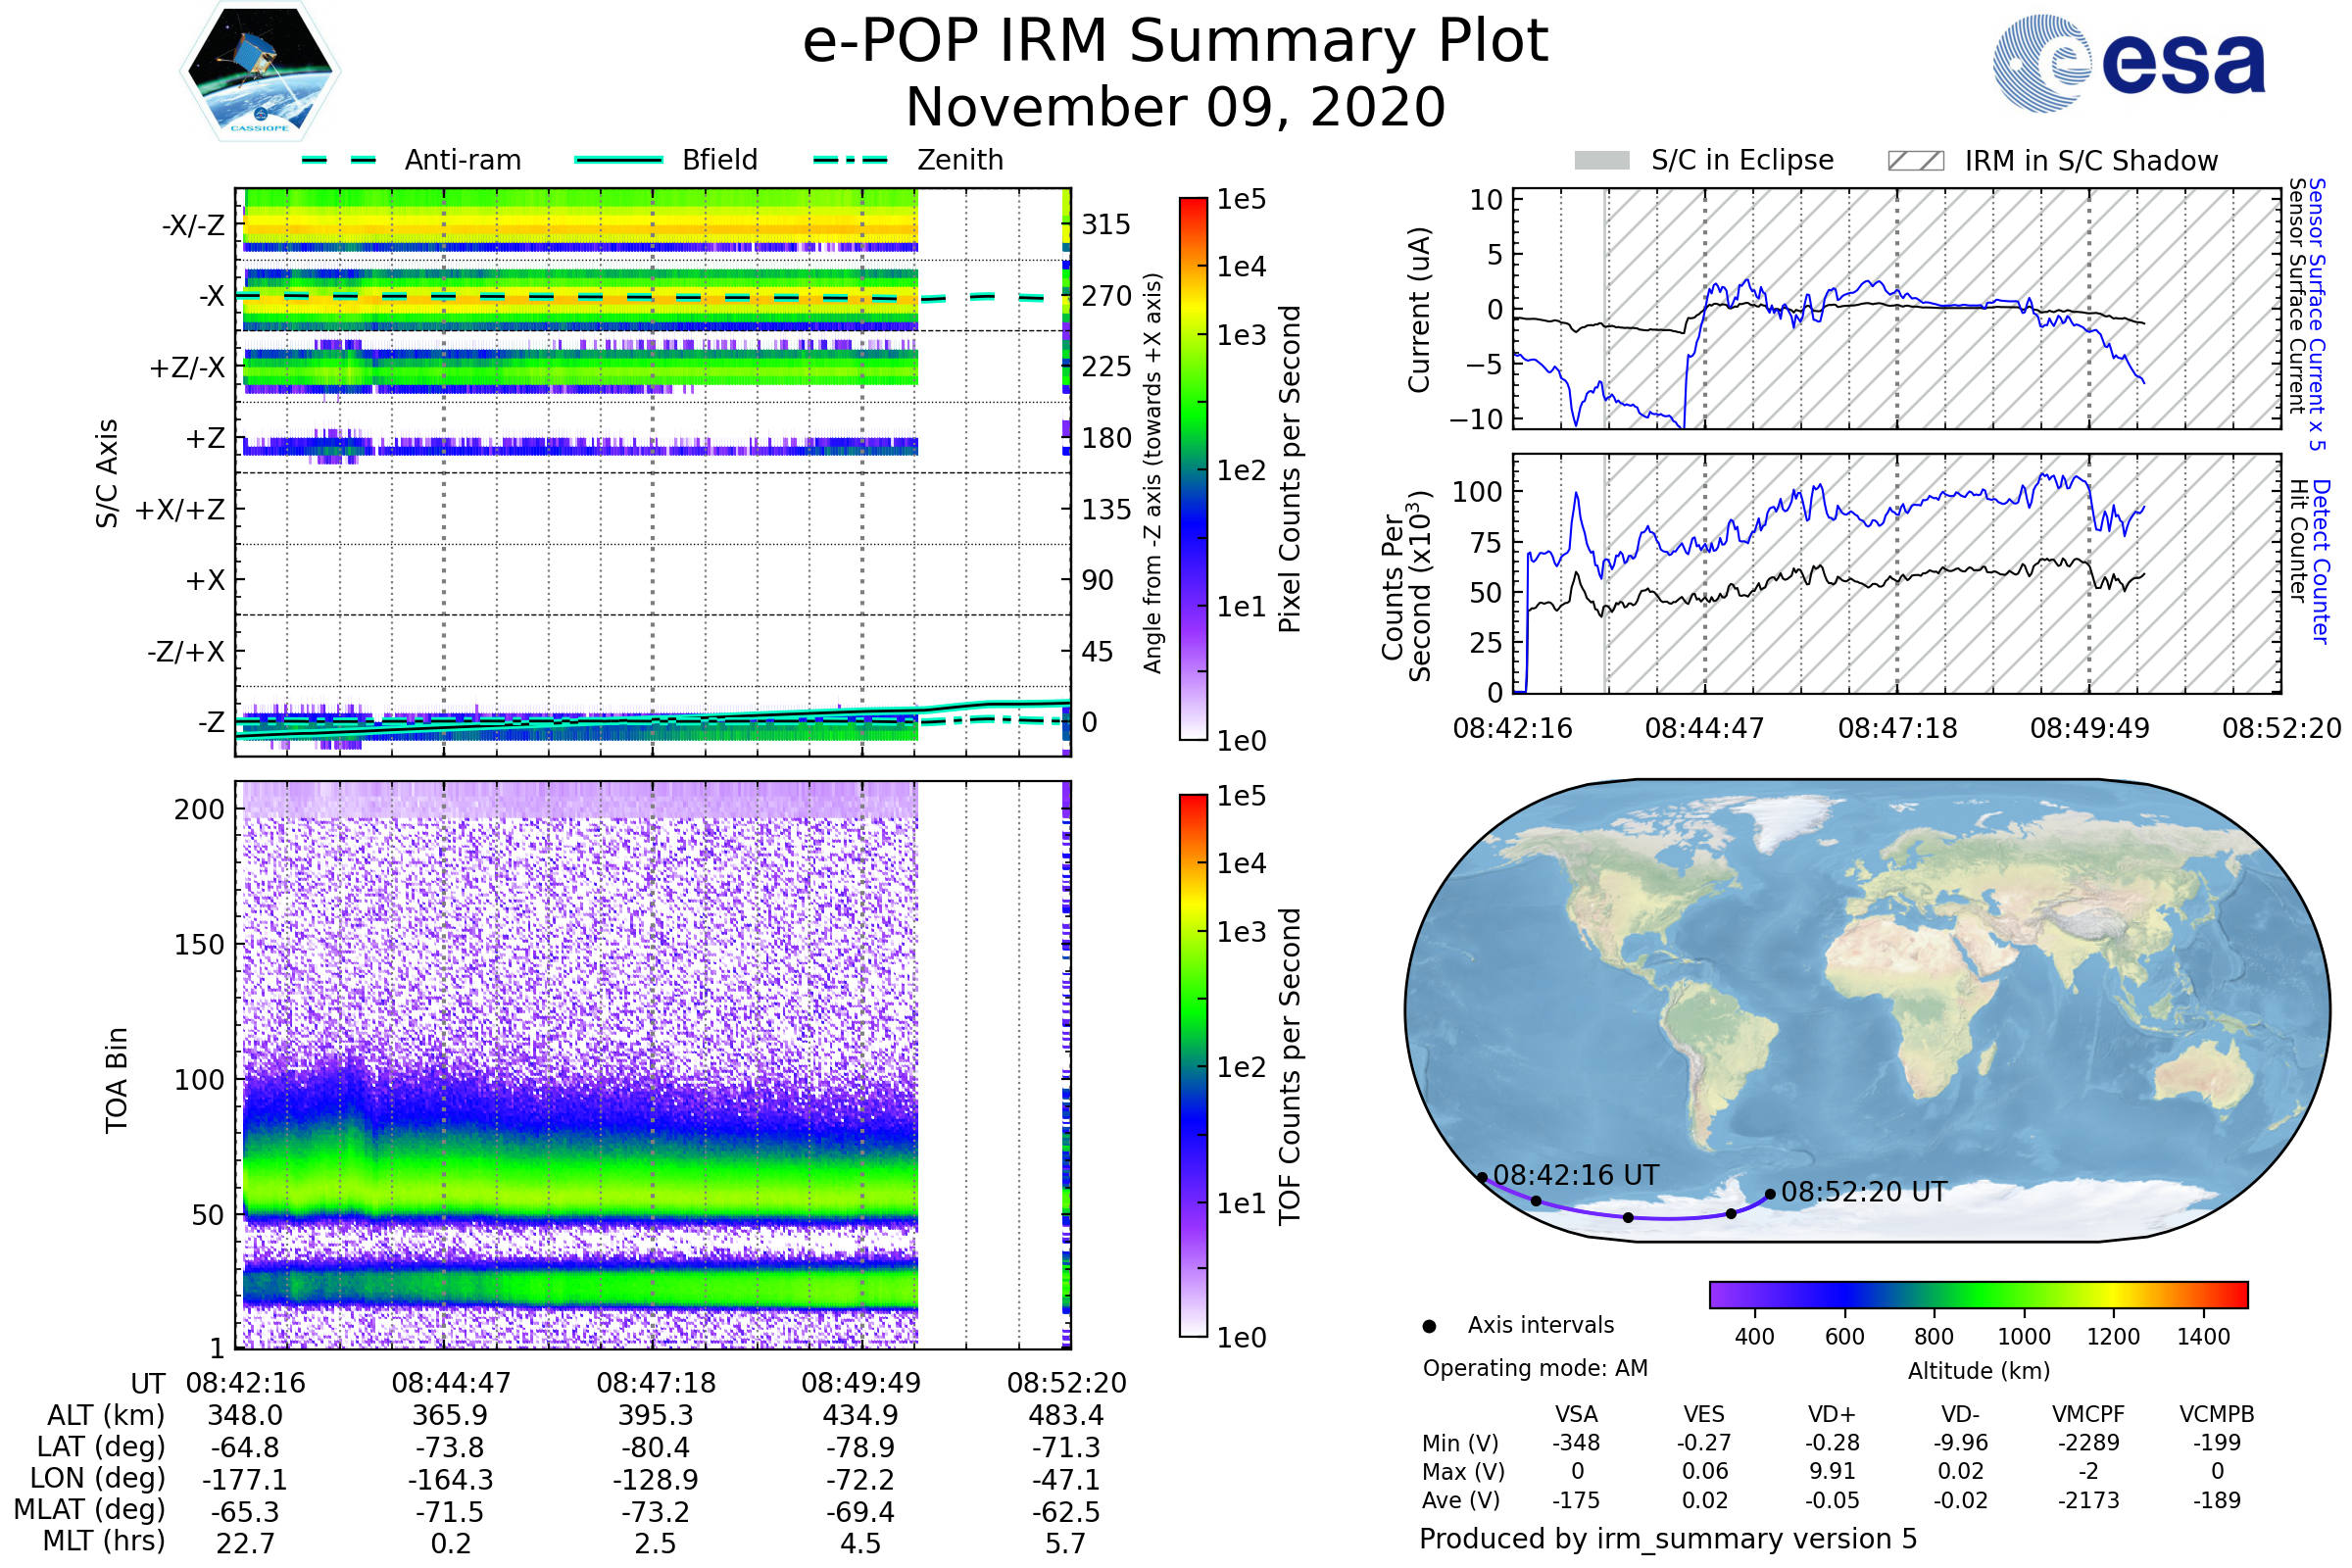Click the Anti-ram dashed line legend marker
This screenshot has height=1568, width=2352.
coord(339,160)
